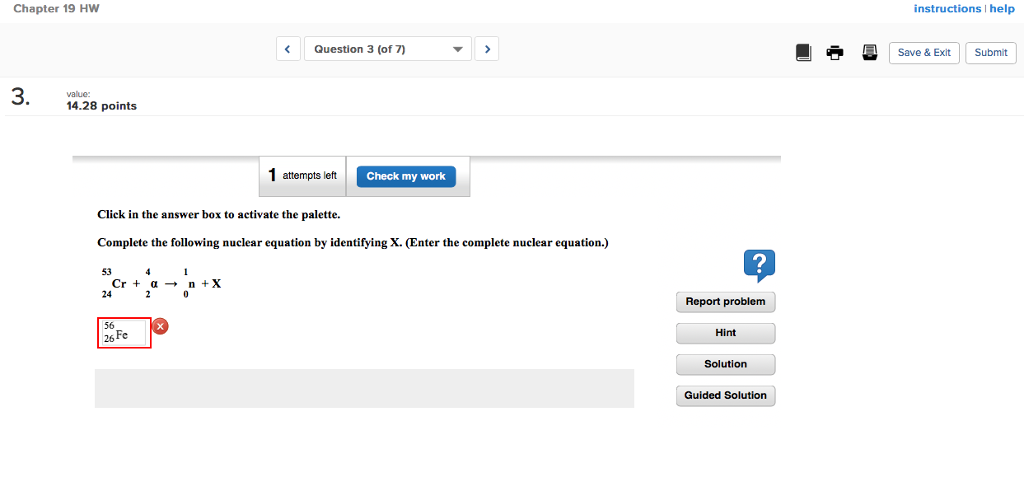Open the Hint button
Screen dimensions: 1024x496
(x=726, y=333)
